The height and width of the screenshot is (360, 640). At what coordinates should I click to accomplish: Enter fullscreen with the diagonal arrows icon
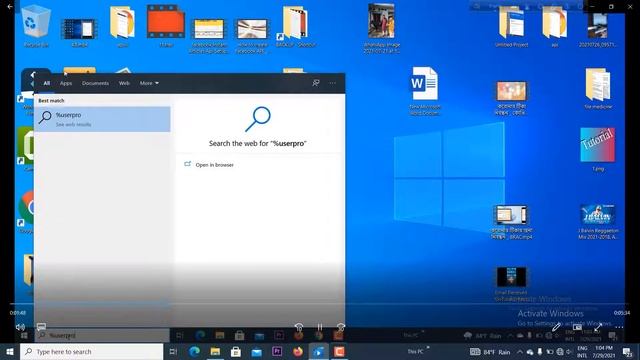click(x=598, y=327)
